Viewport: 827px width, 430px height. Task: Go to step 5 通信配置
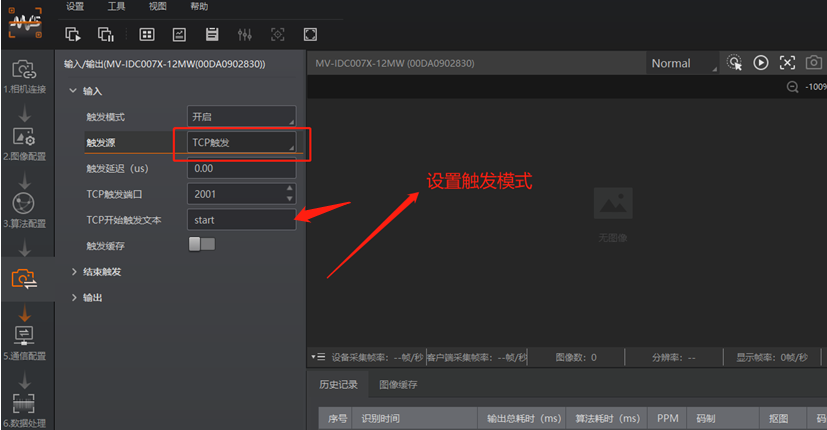pyautogui.click(x=24, y=343)
